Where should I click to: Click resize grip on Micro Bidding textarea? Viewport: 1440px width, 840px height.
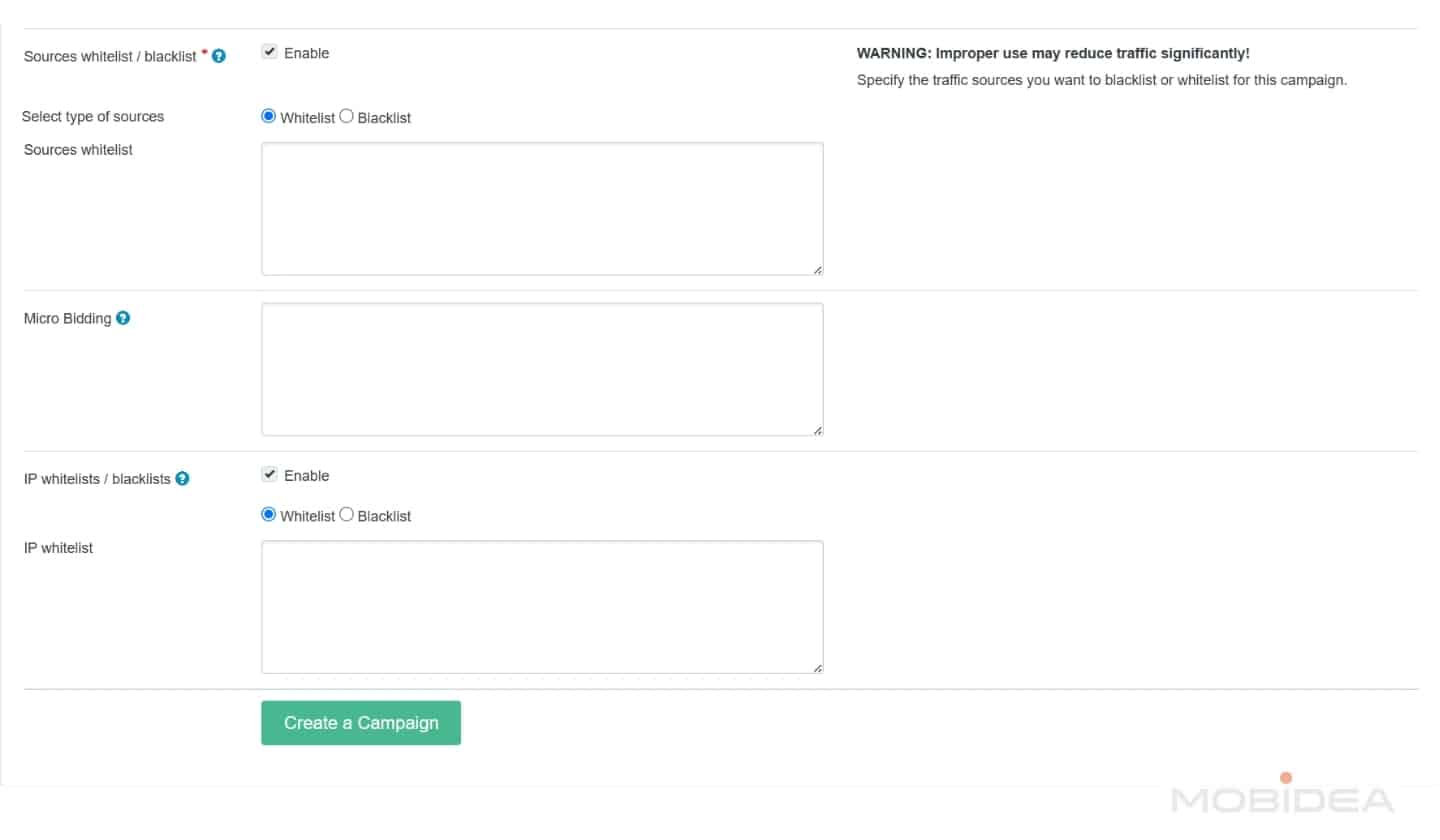coord(817,430)
